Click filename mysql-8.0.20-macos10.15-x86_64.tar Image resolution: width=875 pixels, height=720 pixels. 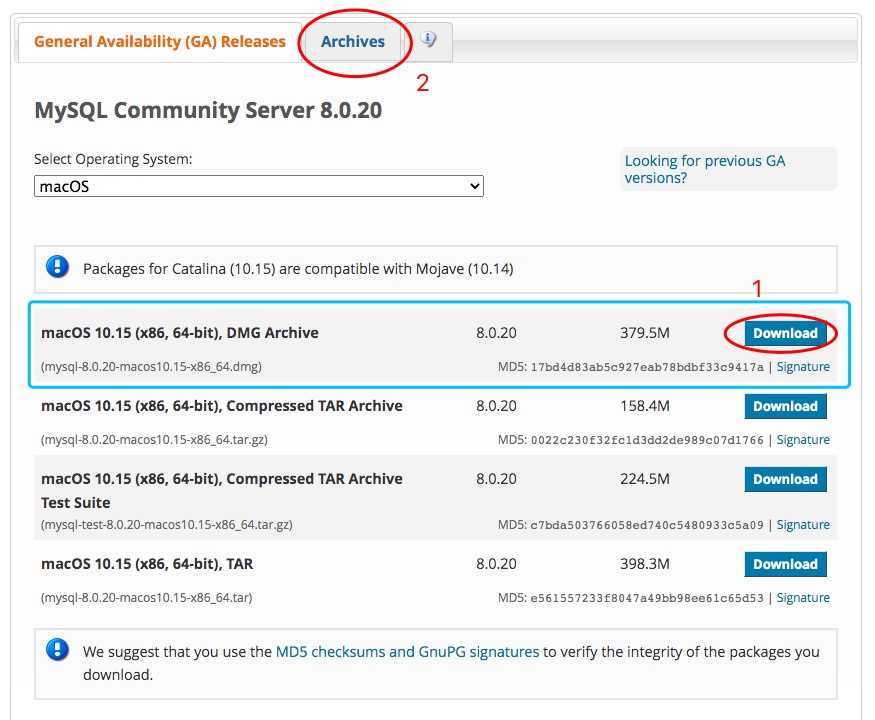[146, 598]
